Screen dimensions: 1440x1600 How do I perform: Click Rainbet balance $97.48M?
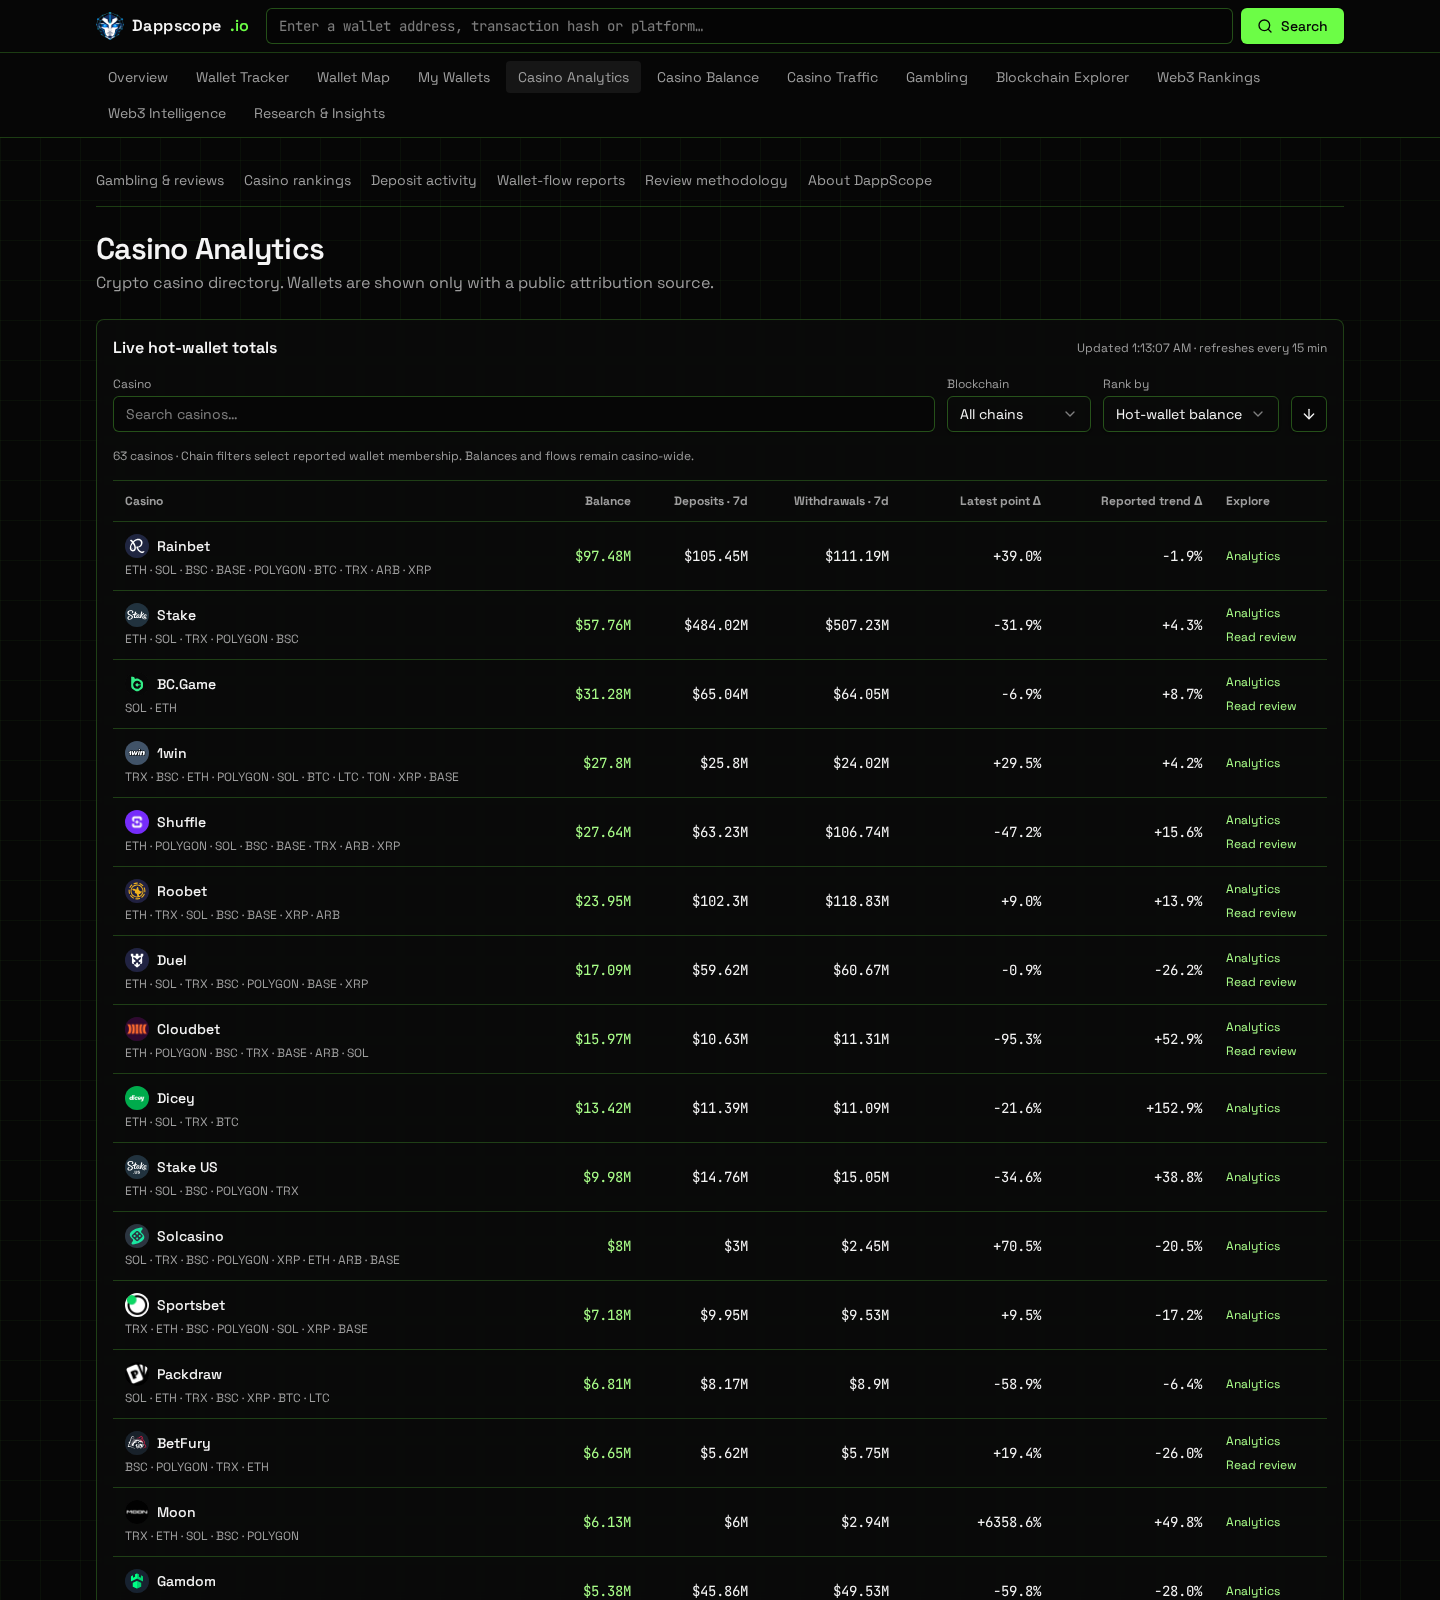(x=603, y=556)
